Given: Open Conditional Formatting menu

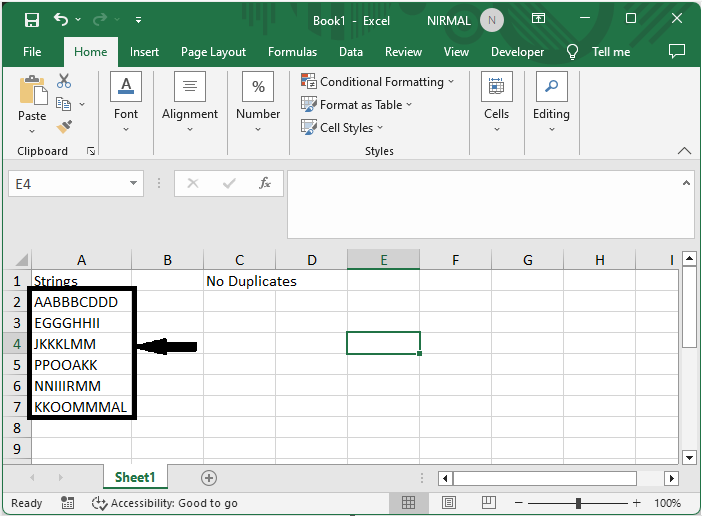Looking at the screenshot, I should tap(377, 81).
